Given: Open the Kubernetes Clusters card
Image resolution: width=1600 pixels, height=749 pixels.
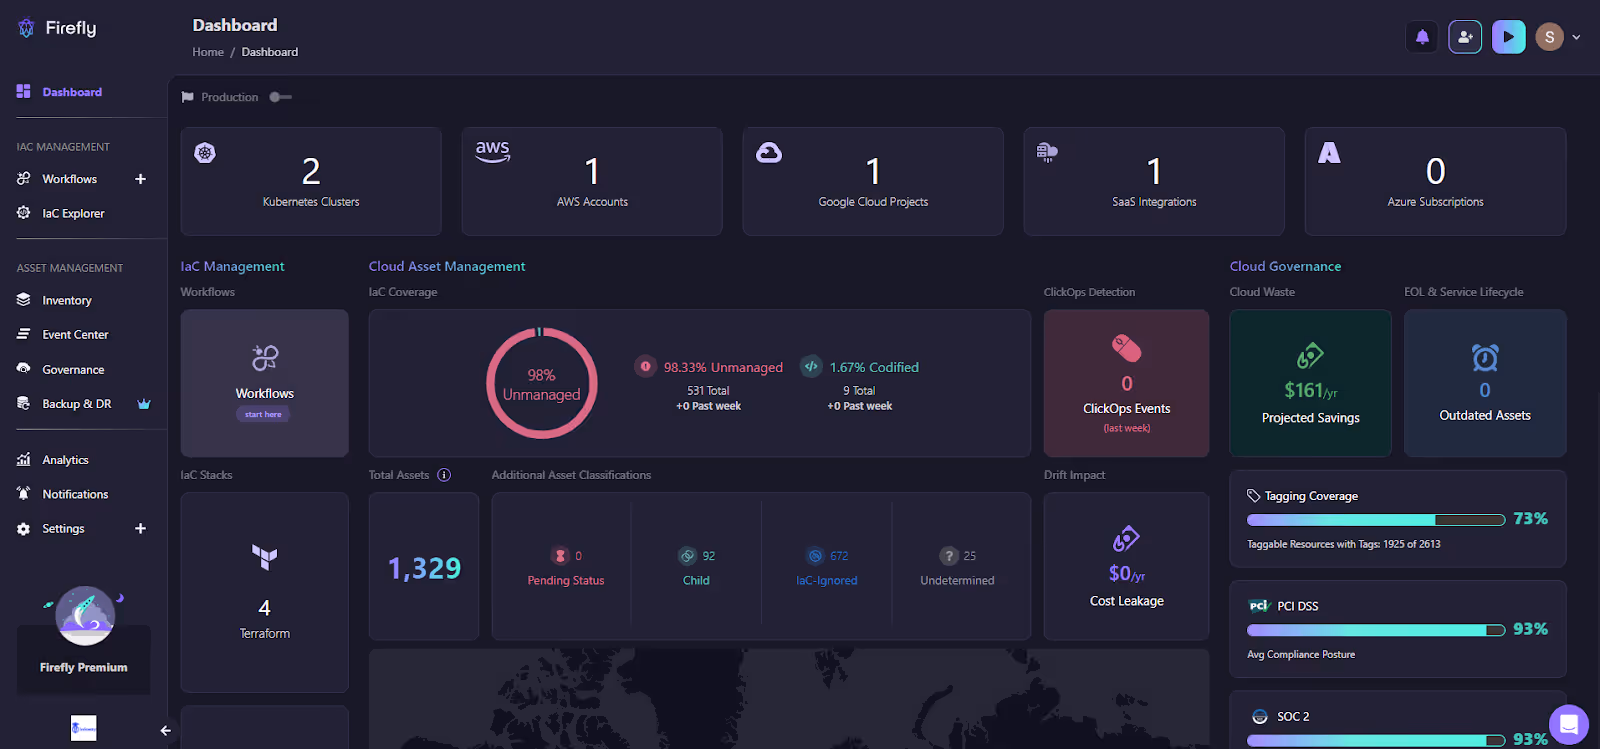Looking at the screenshot, I should (311, 181).
